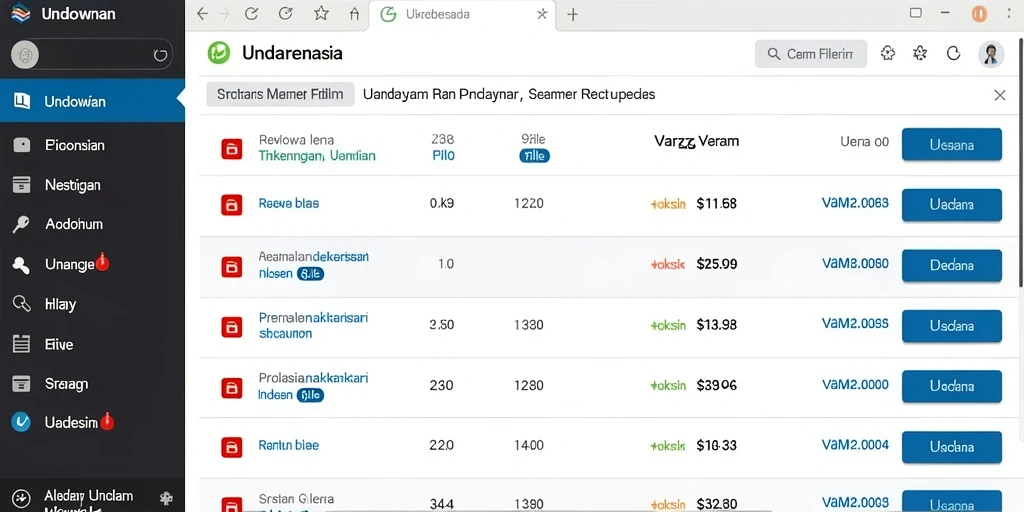The height and width of the screenshot is (512, 1024).
Task: Click the browser reload icon
Action: coord(251,14)
